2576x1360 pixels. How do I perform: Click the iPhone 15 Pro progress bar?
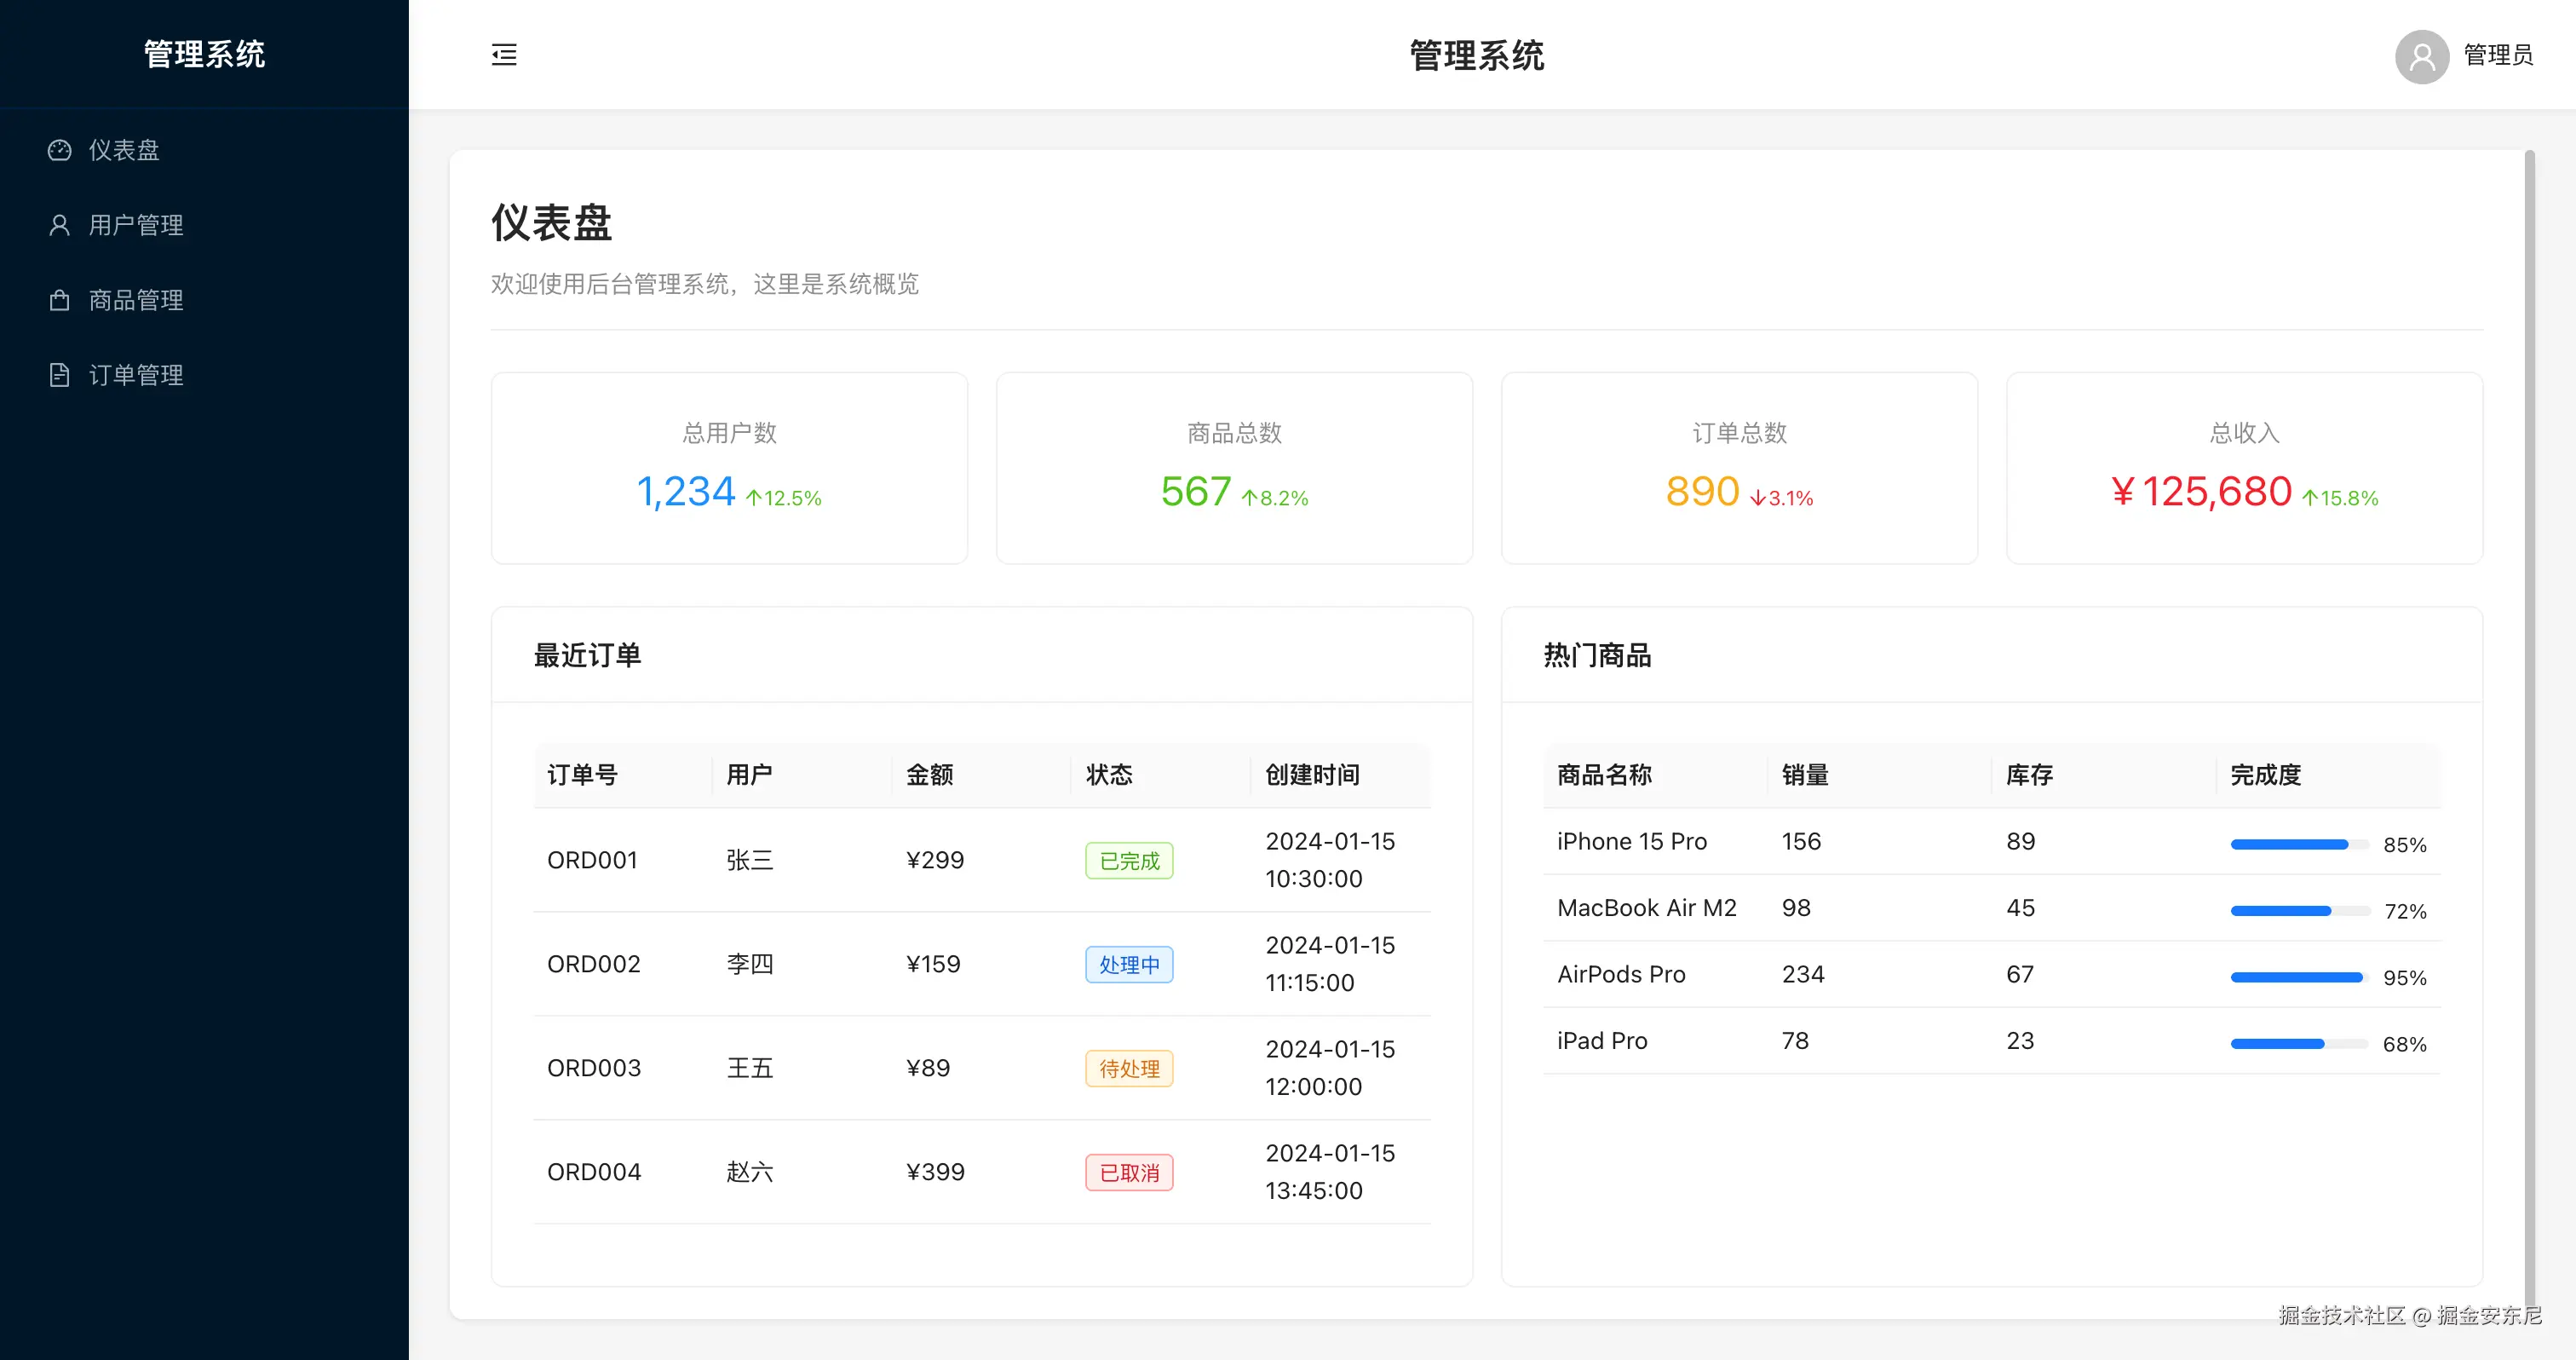click(2298, 845)
